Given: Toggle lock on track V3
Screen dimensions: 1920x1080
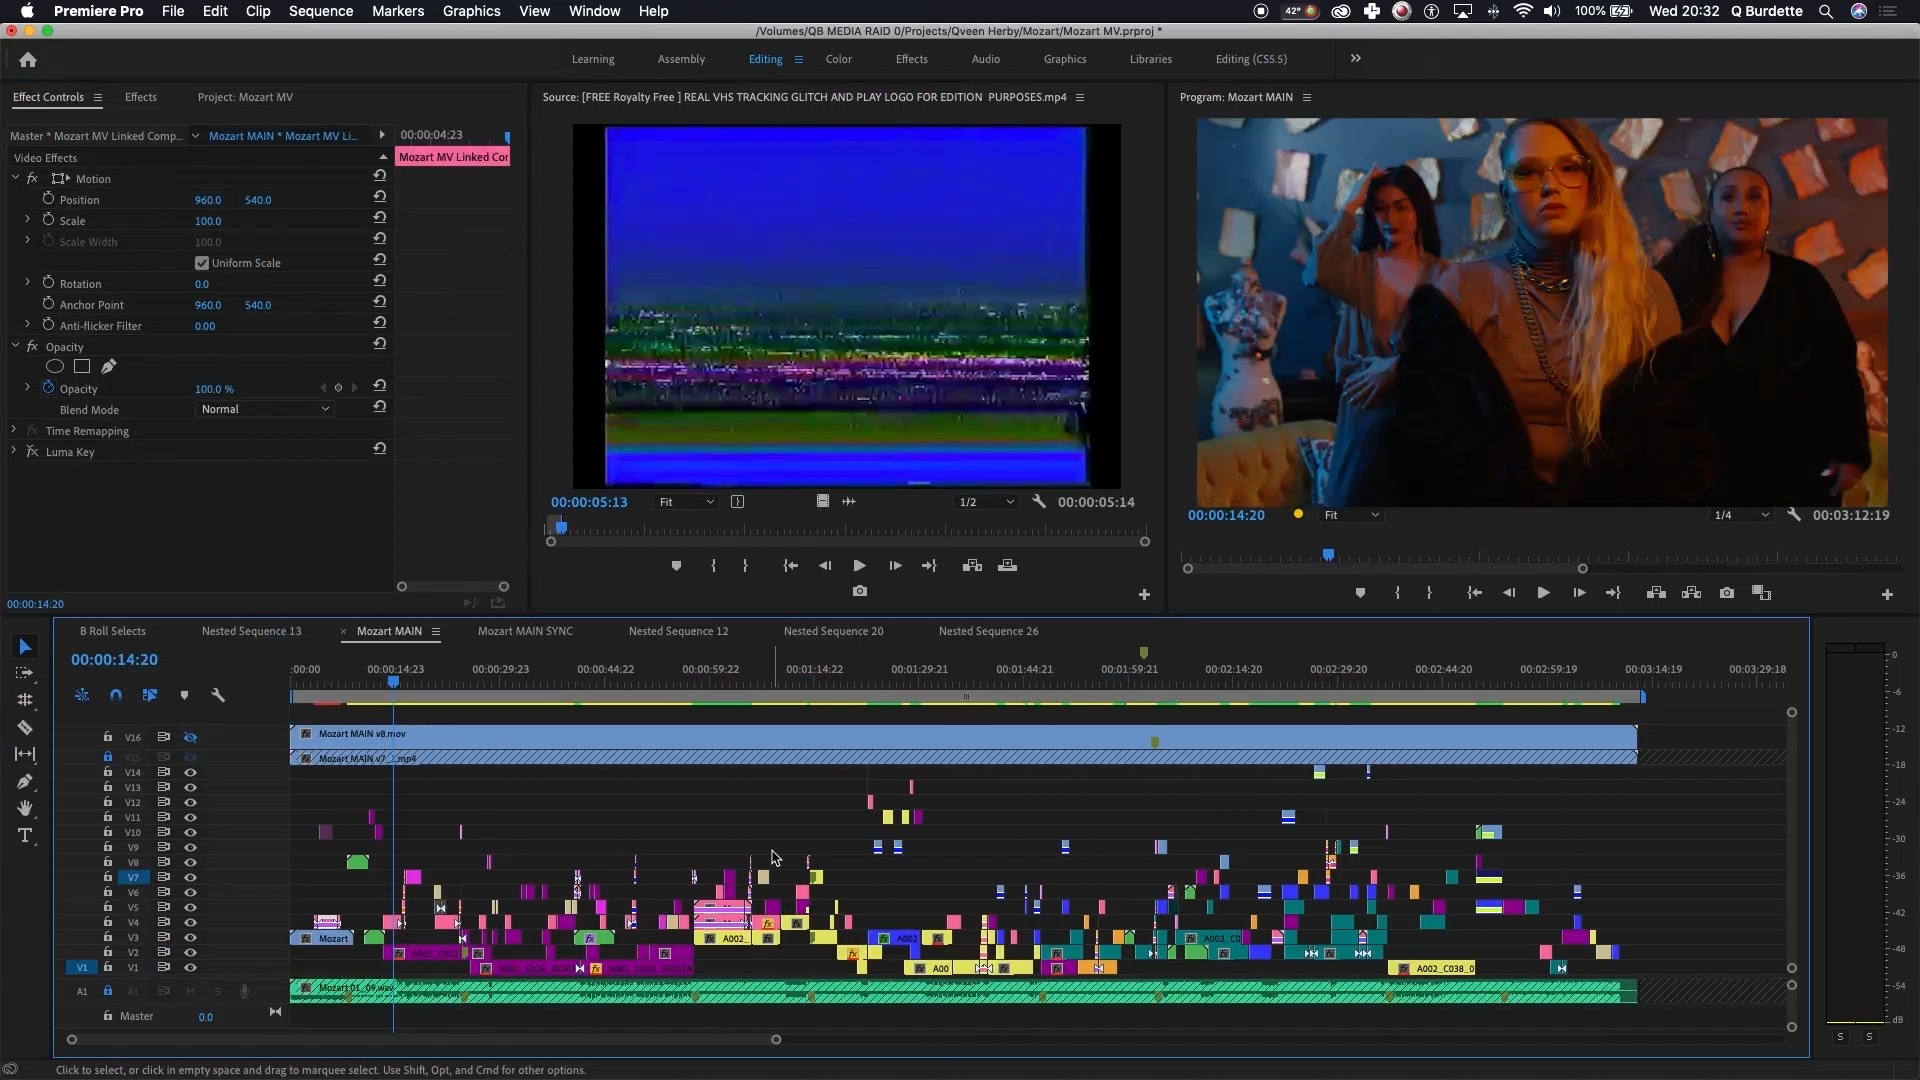Looking at the screenshot, I should (x=107, y=937).
